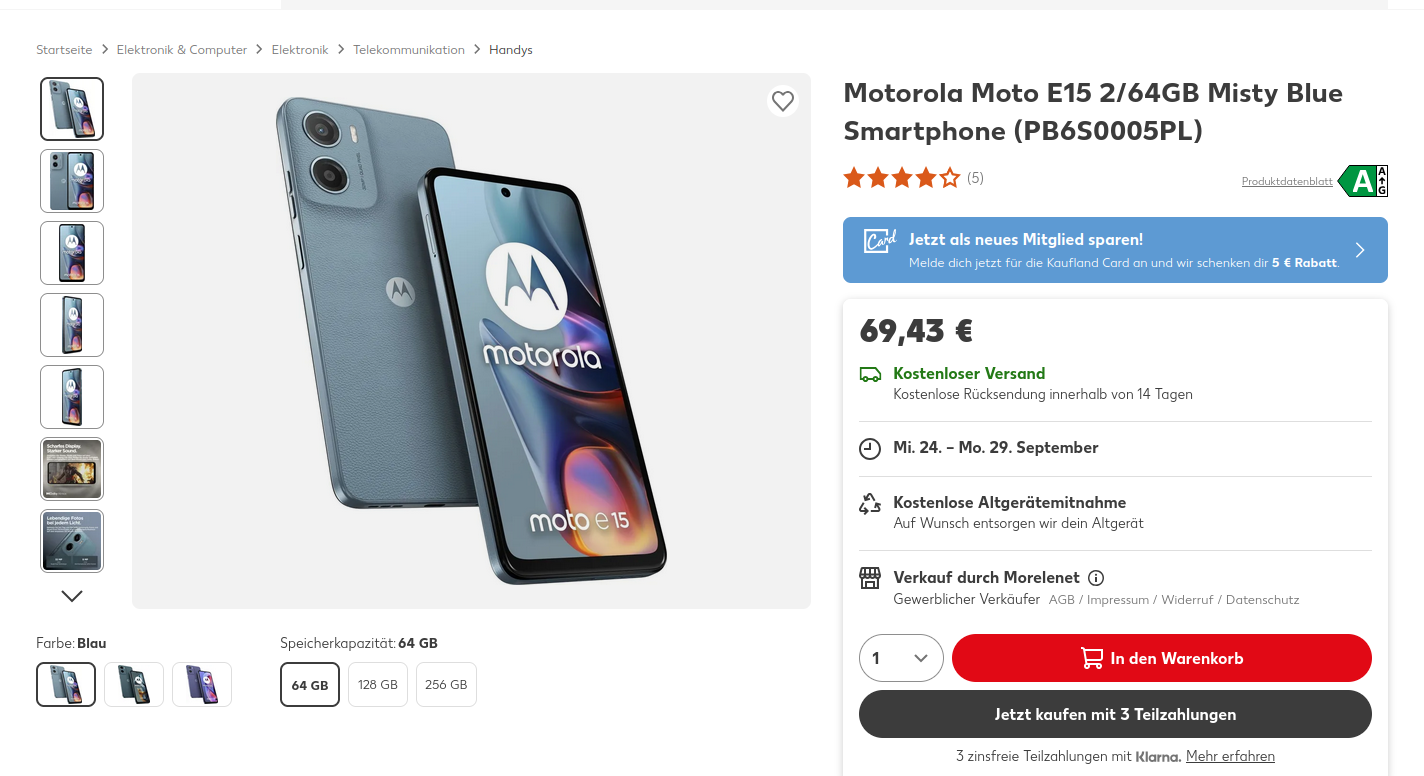Screen dimensions: 1424x776
Task: Click the info icon next to Morelenet
Action: pyautogui.click(x=1096, y=578)
